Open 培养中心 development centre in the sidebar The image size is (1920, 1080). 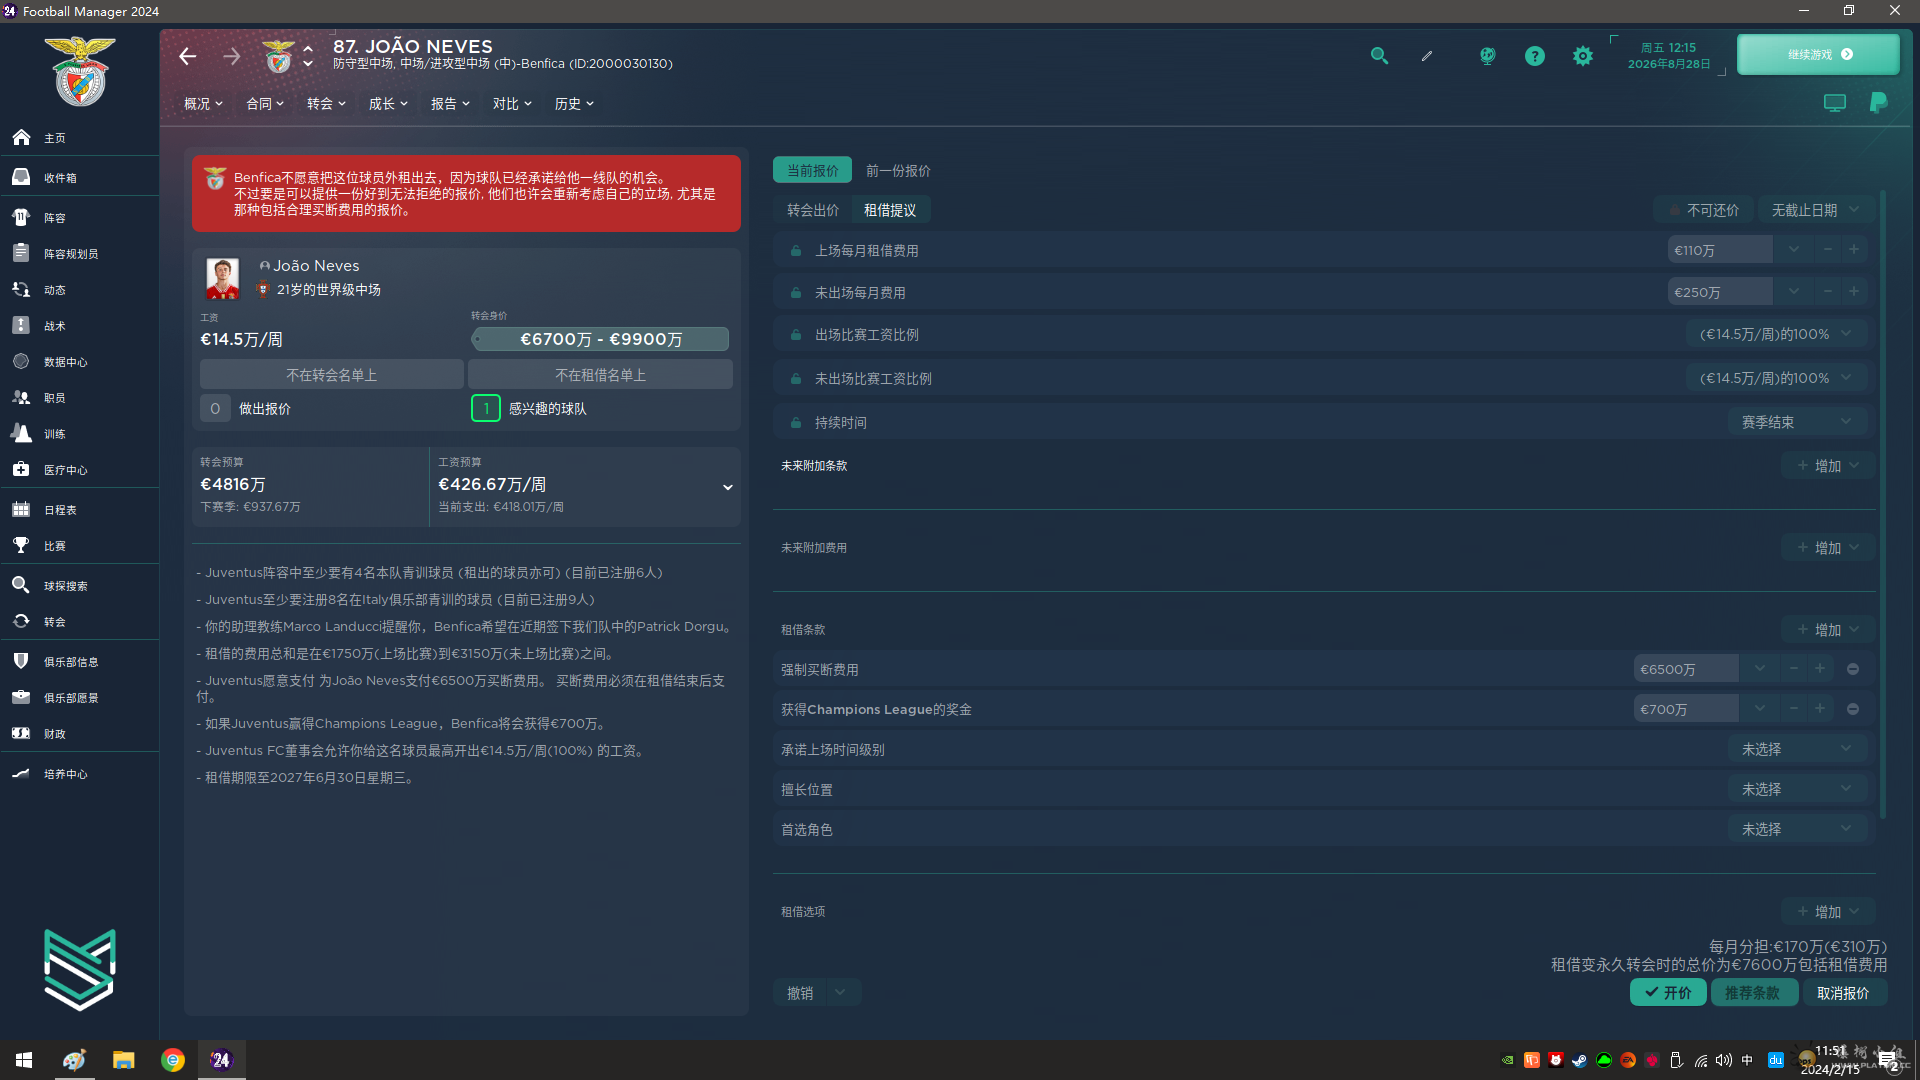[x=79, y=774]
